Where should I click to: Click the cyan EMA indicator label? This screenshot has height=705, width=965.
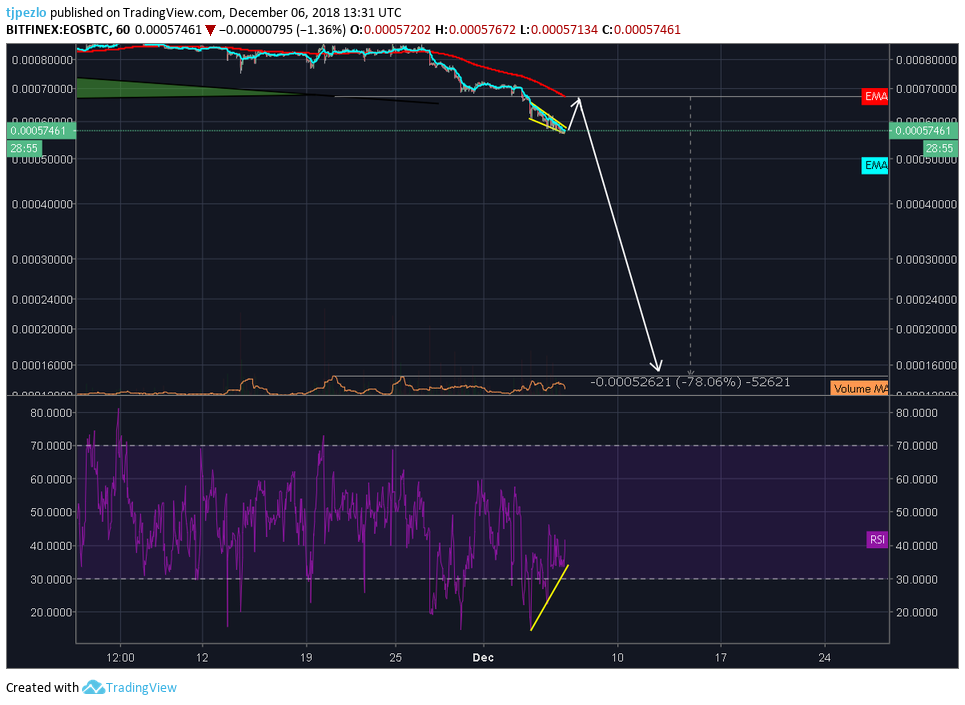point(875,165)
